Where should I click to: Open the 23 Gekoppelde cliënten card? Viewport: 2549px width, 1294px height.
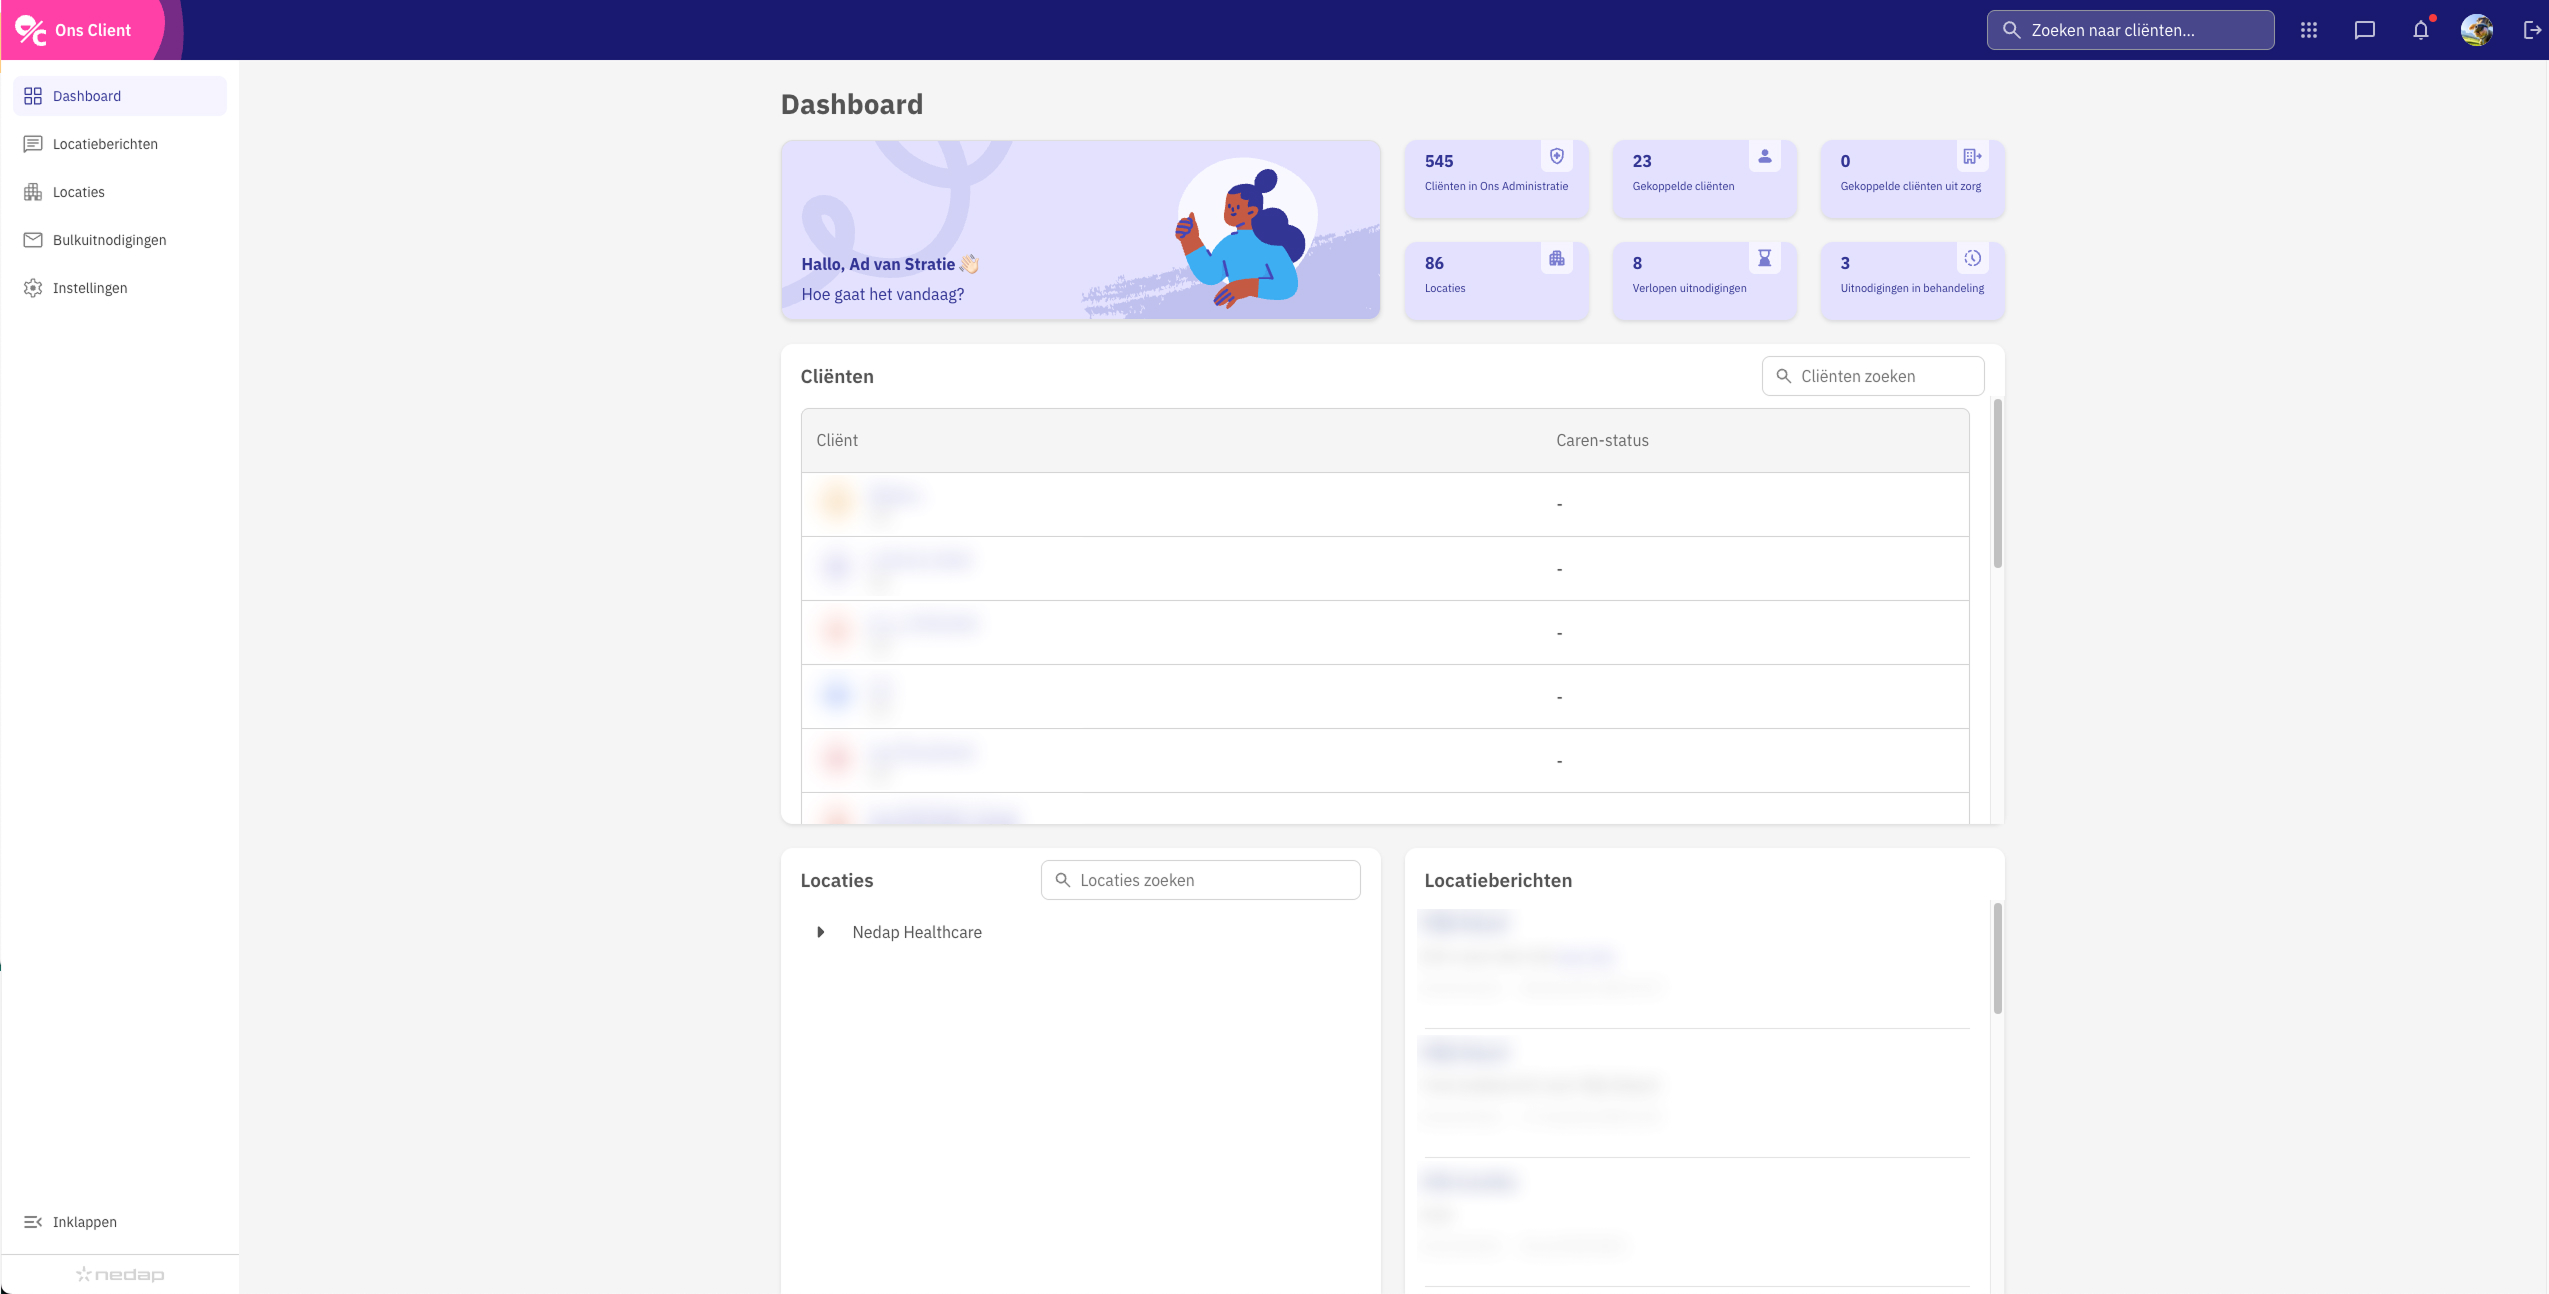tap(1704, 179)
